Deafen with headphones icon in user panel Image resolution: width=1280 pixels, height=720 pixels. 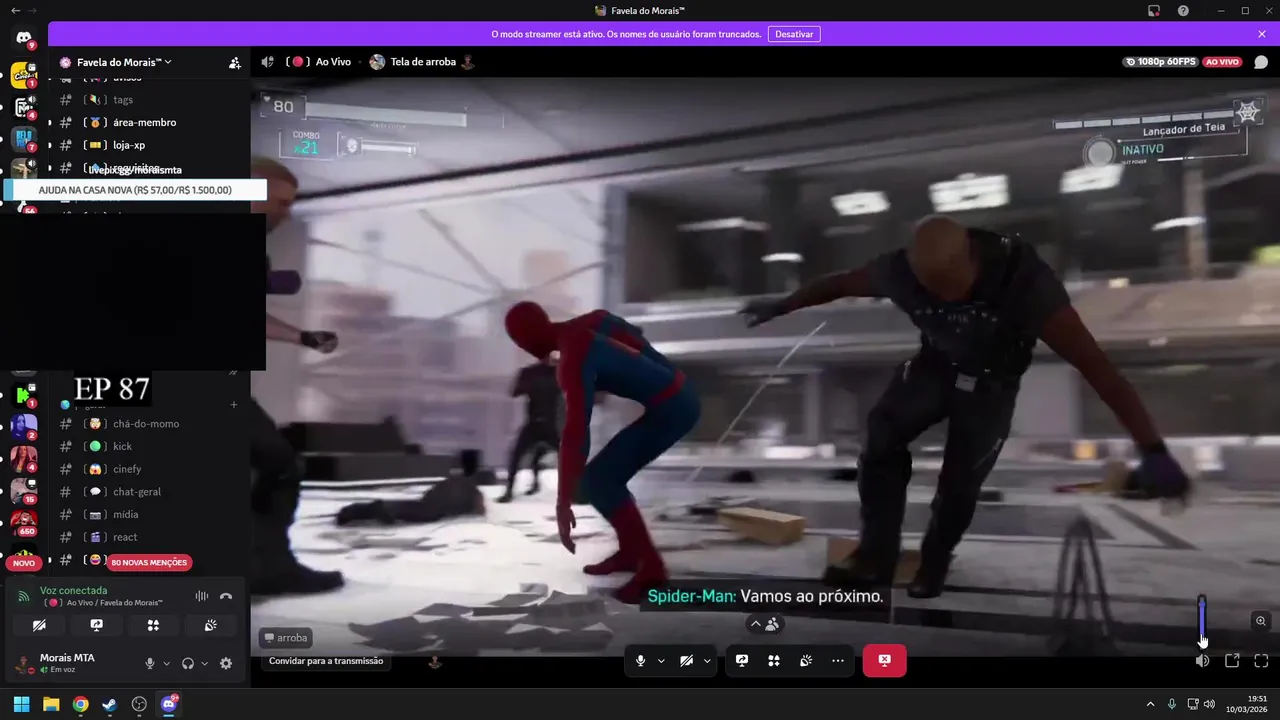point(188,663)
